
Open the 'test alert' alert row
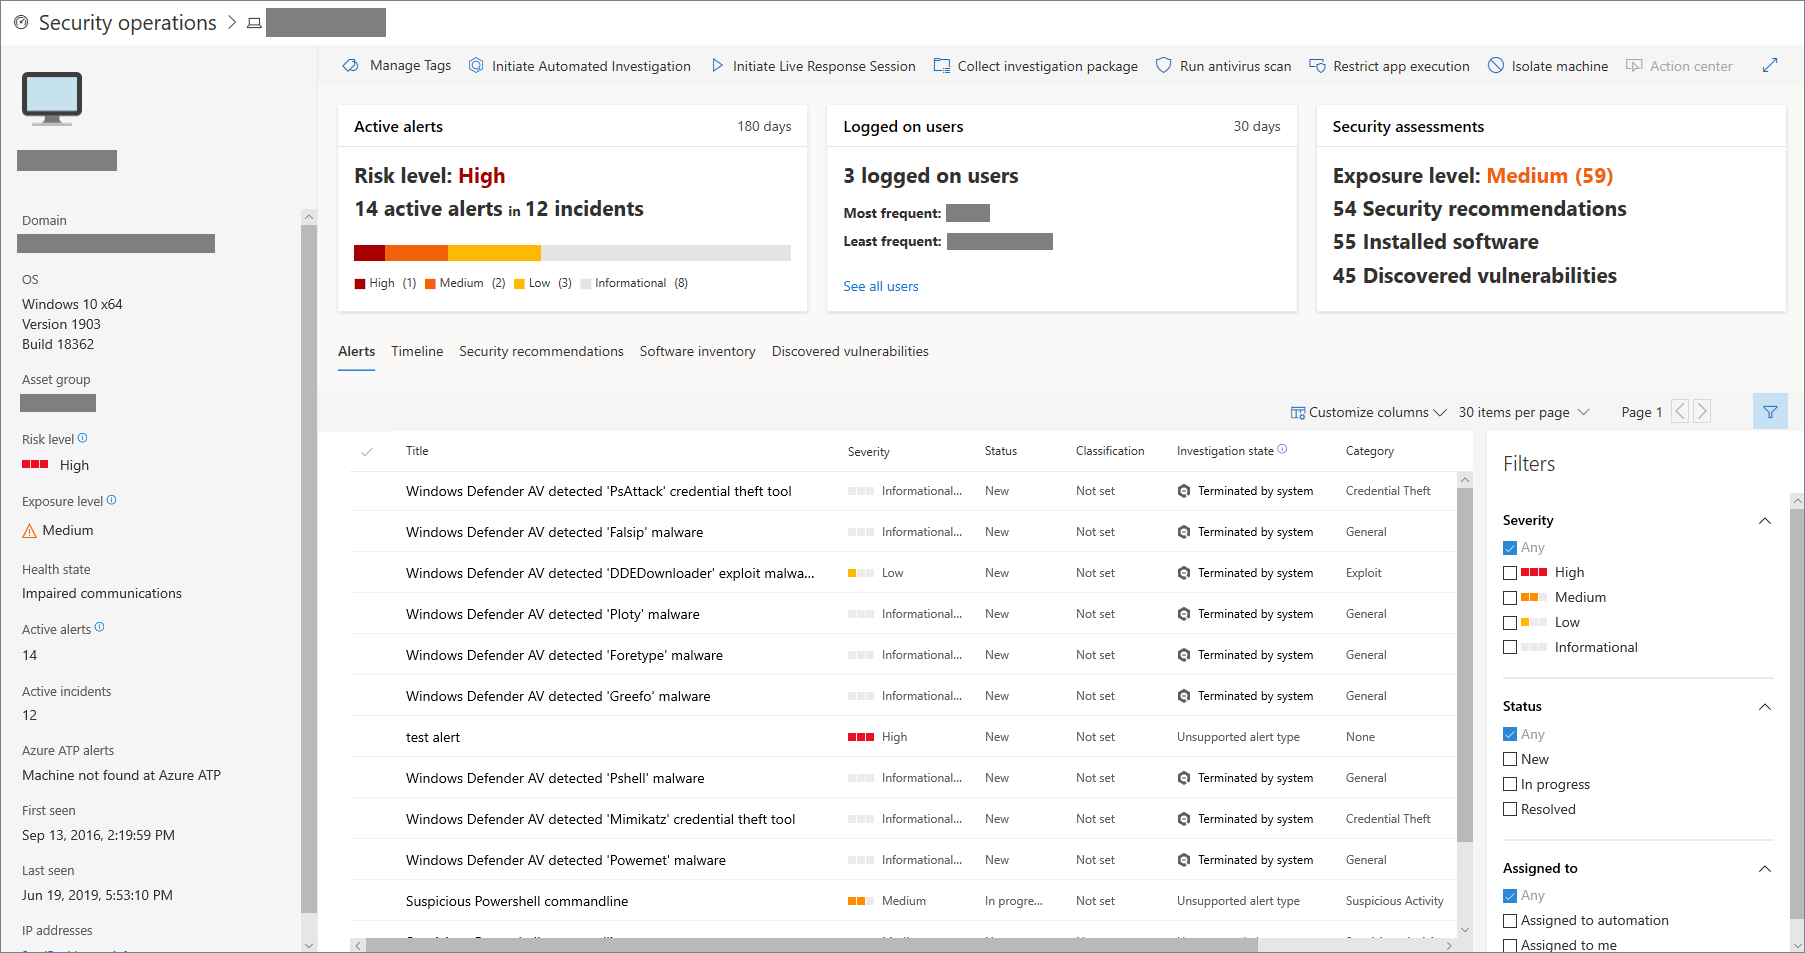[433, 738]
